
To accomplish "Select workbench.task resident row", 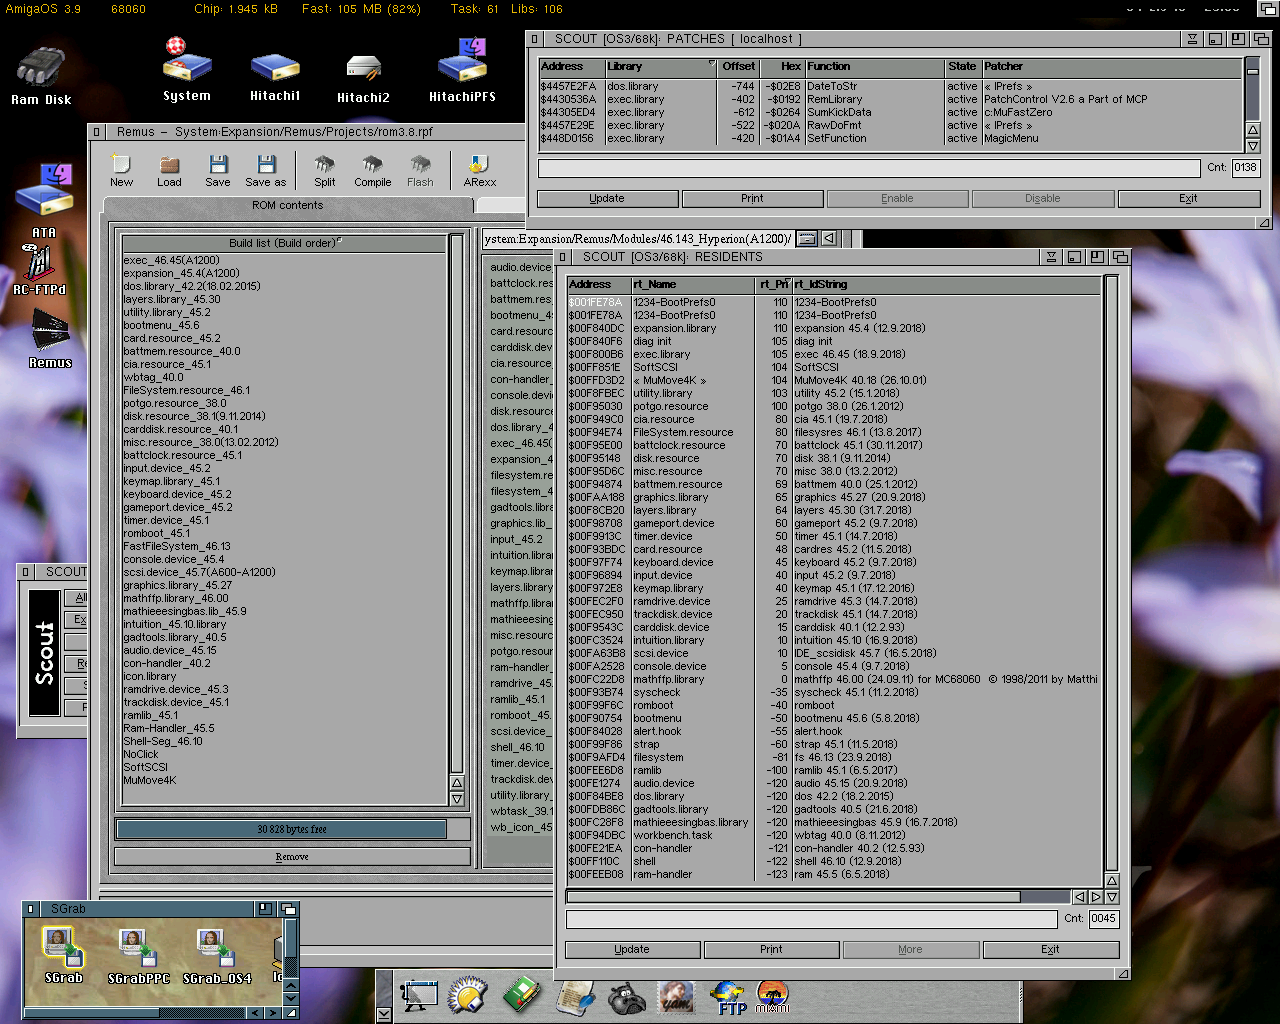I will 834,835.
